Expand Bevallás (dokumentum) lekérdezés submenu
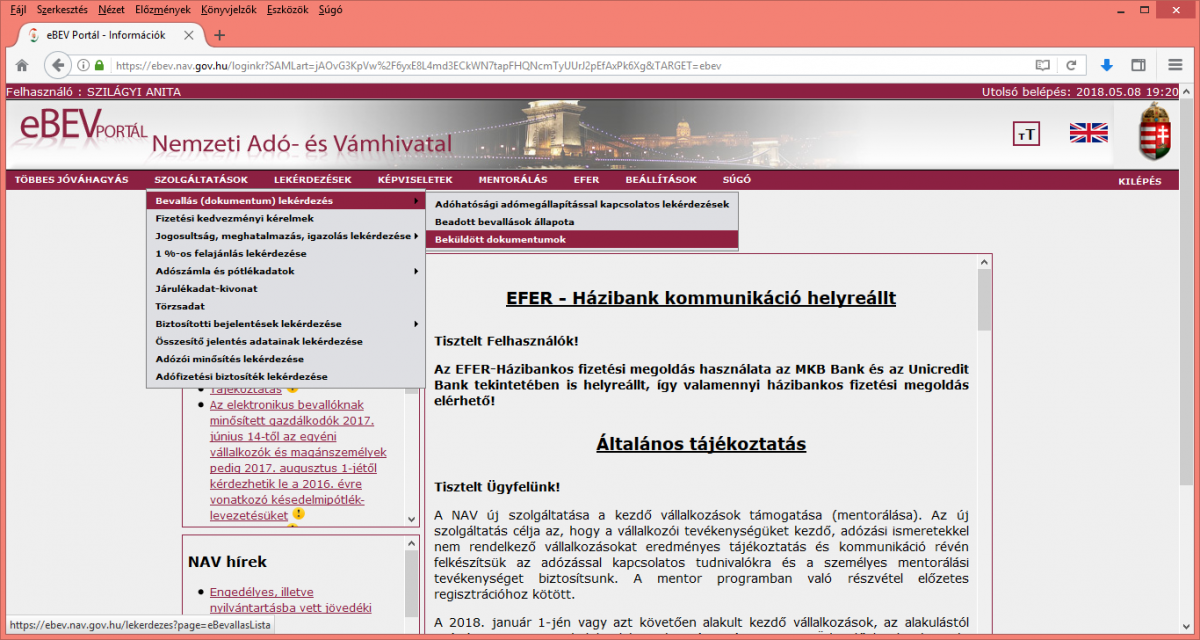This screenshot has width=1200, height=640. tap(286, 201)
